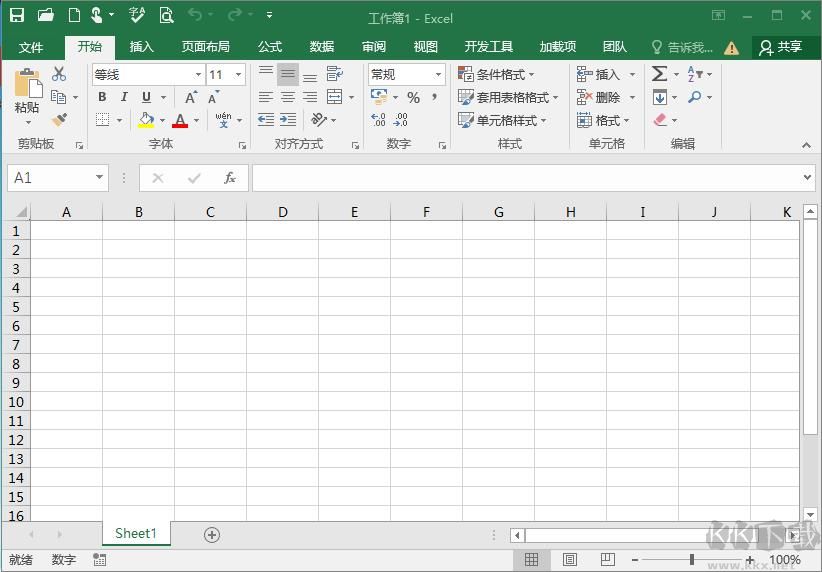822x572 pixels.
Task: Toggle middle align button
Action: click(288, 73)
